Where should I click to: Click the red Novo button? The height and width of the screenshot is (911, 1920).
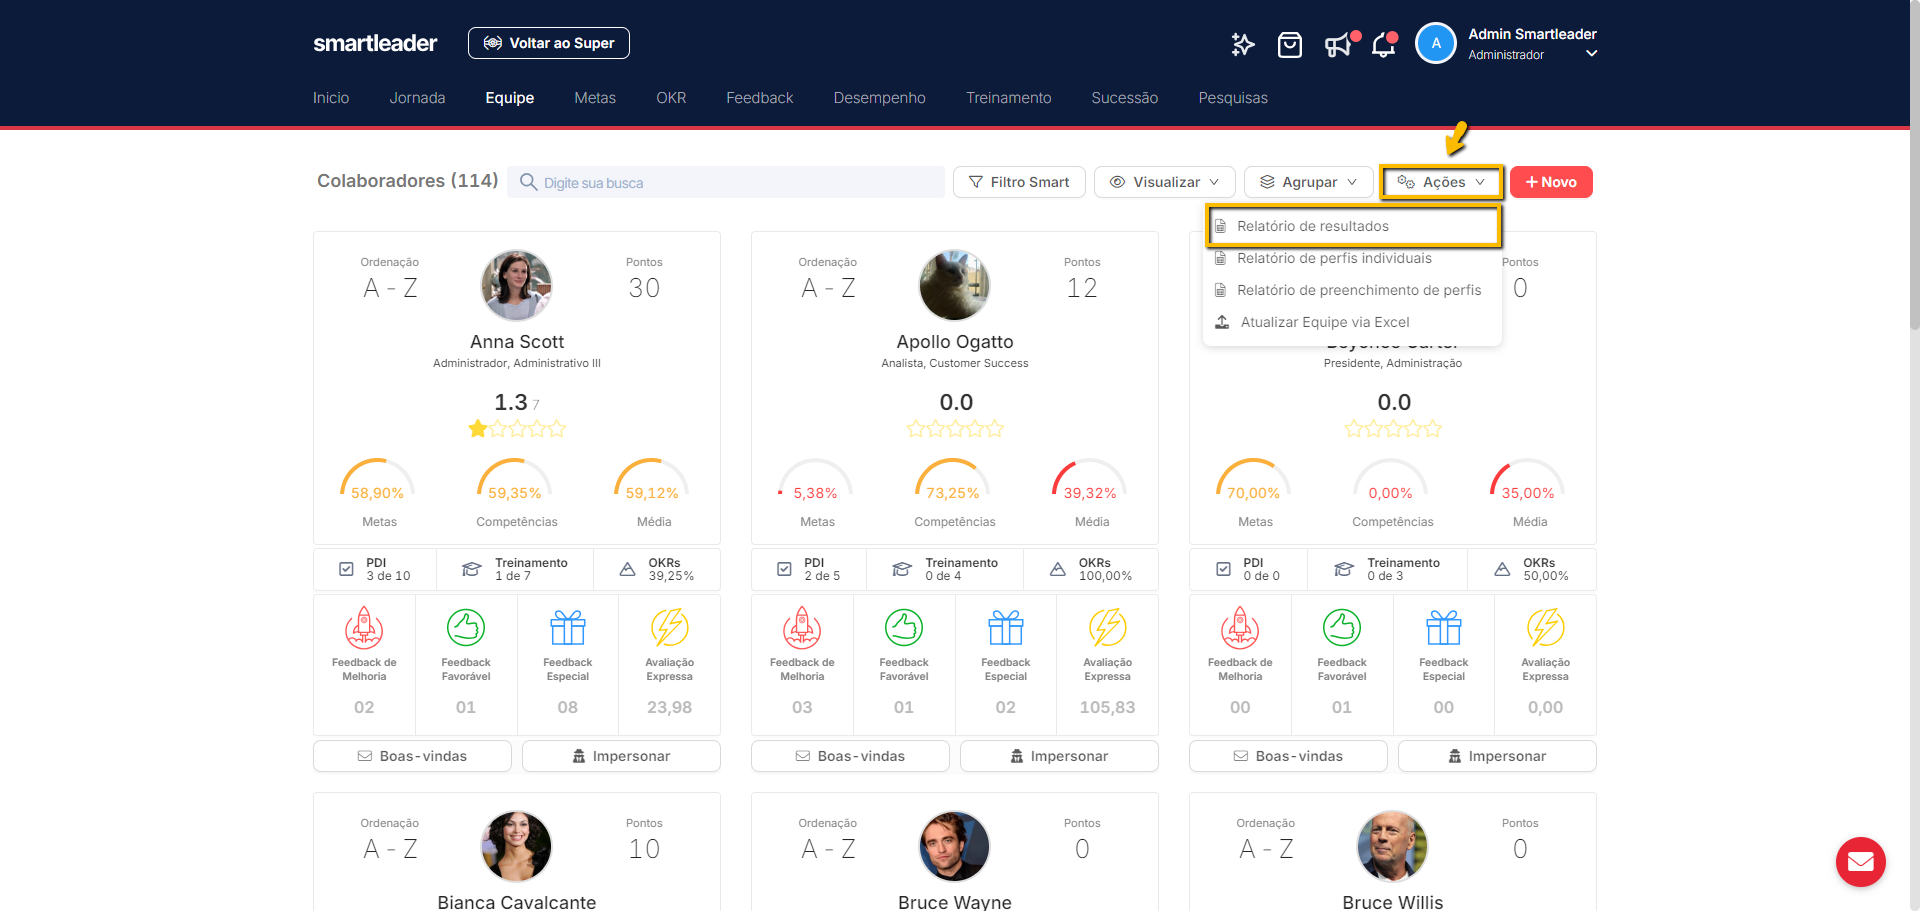(x=1551, y=182)
